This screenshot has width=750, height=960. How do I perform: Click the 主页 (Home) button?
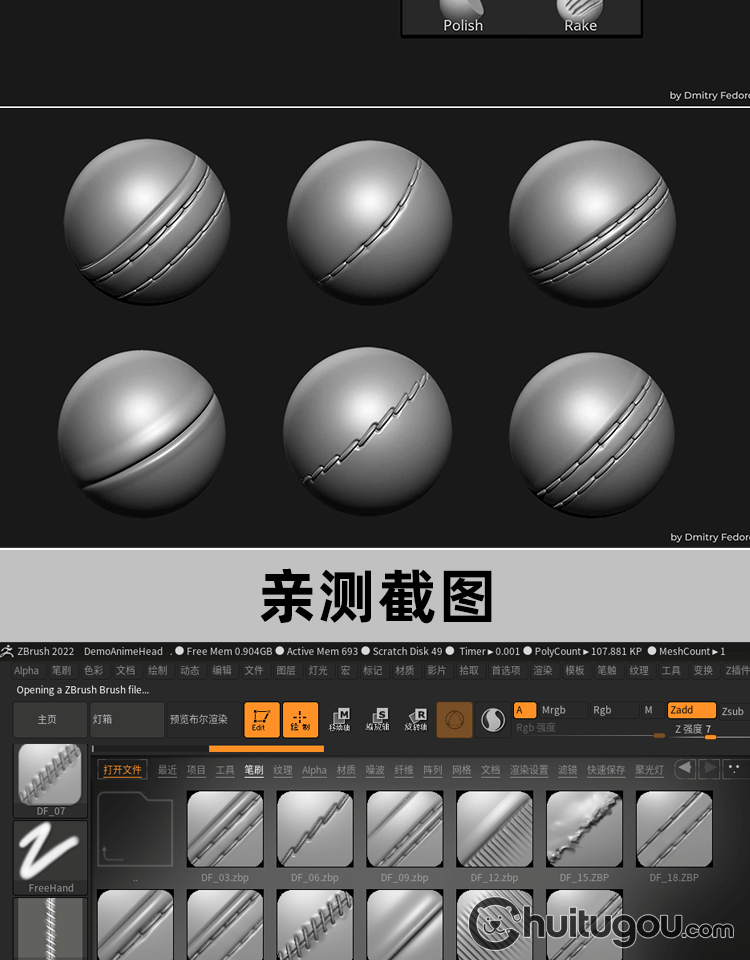point(50,719)
